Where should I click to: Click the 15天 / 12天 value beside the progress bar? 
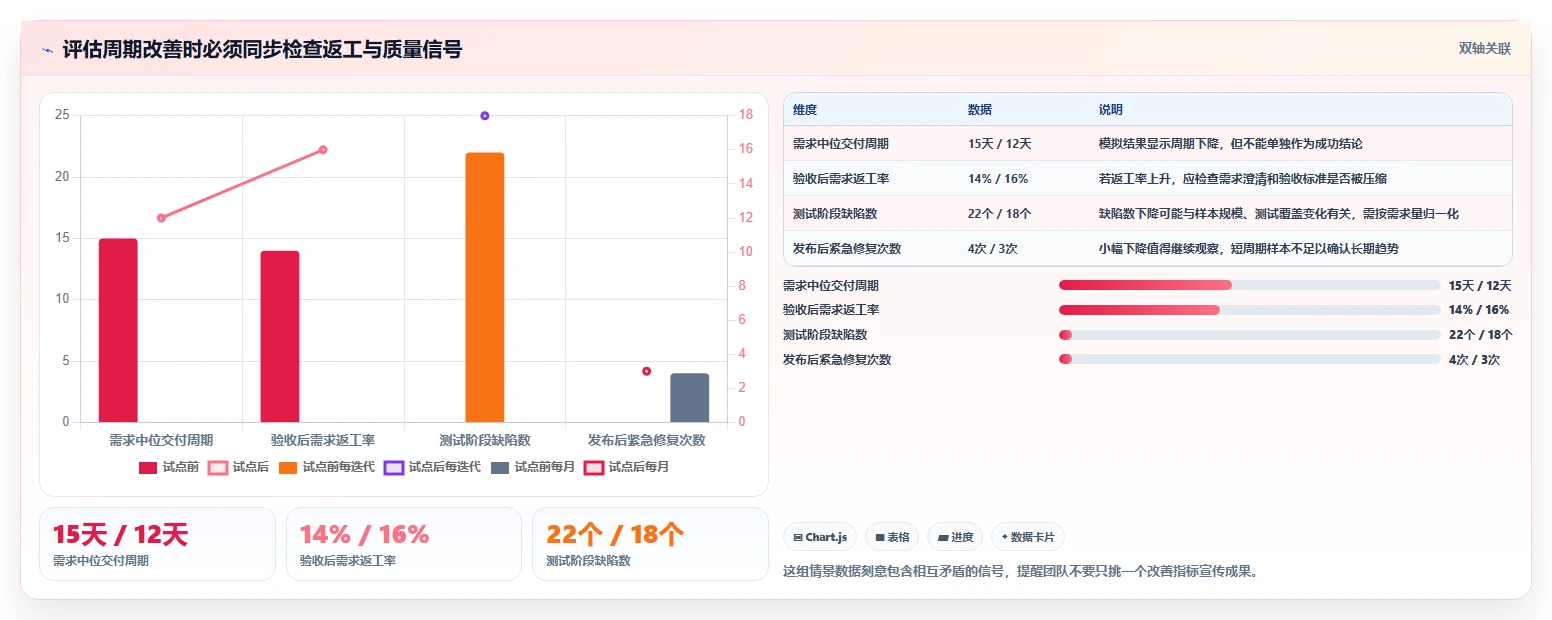[x=1479, y=286]
